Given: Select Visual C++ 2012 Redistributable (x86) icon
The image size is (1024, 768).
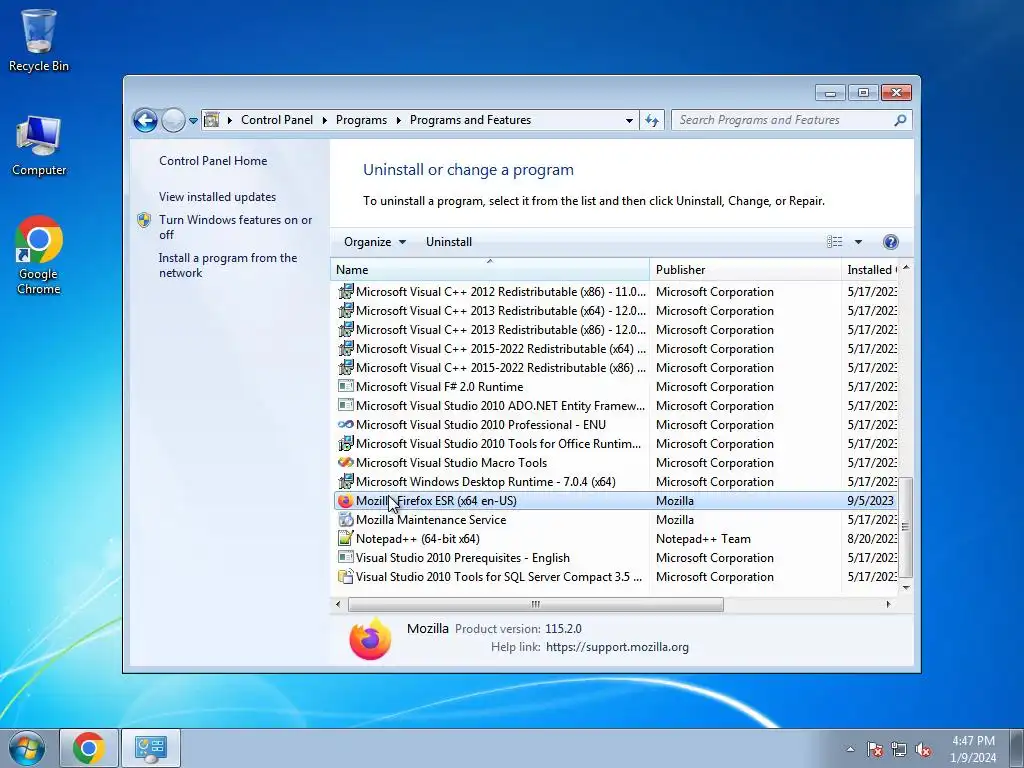Looking at the screenshot, I should click(x=345, y=291).
